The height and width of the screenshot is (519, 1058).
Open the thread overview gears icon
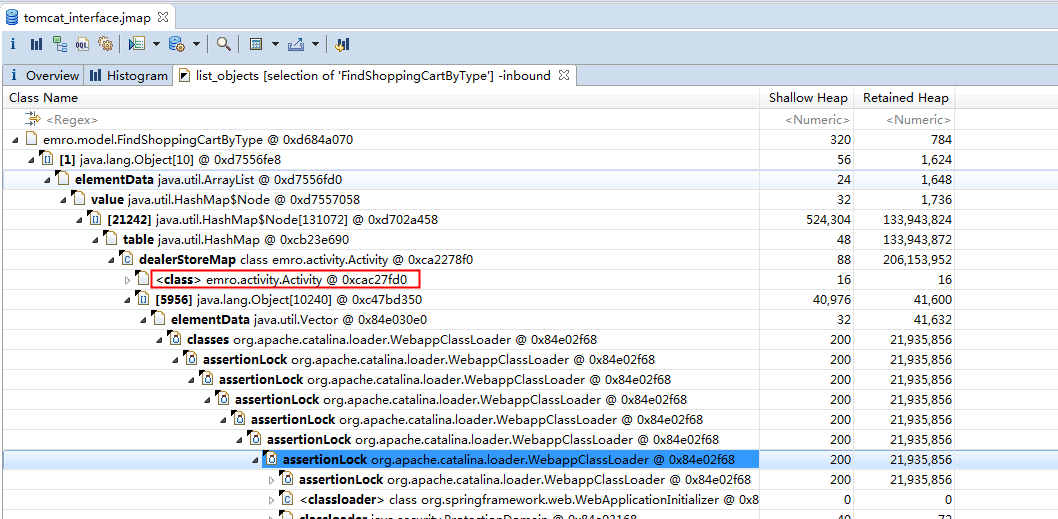pyautogui.click(x=105, y=44)
